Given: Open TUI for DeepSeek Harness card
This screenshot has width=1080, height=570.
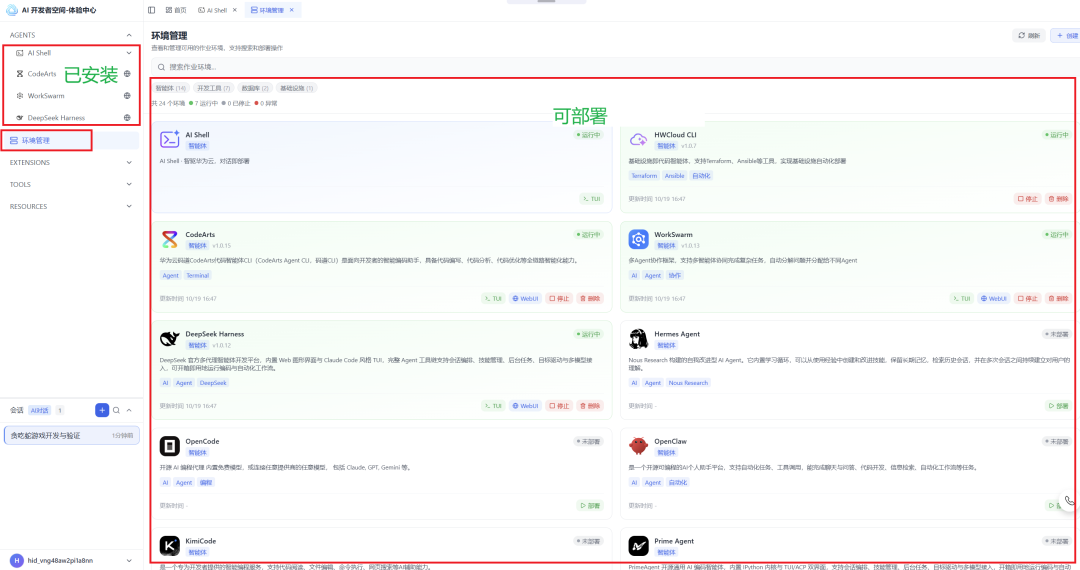Looking at the screenshot, I should (x=492, y=406).
